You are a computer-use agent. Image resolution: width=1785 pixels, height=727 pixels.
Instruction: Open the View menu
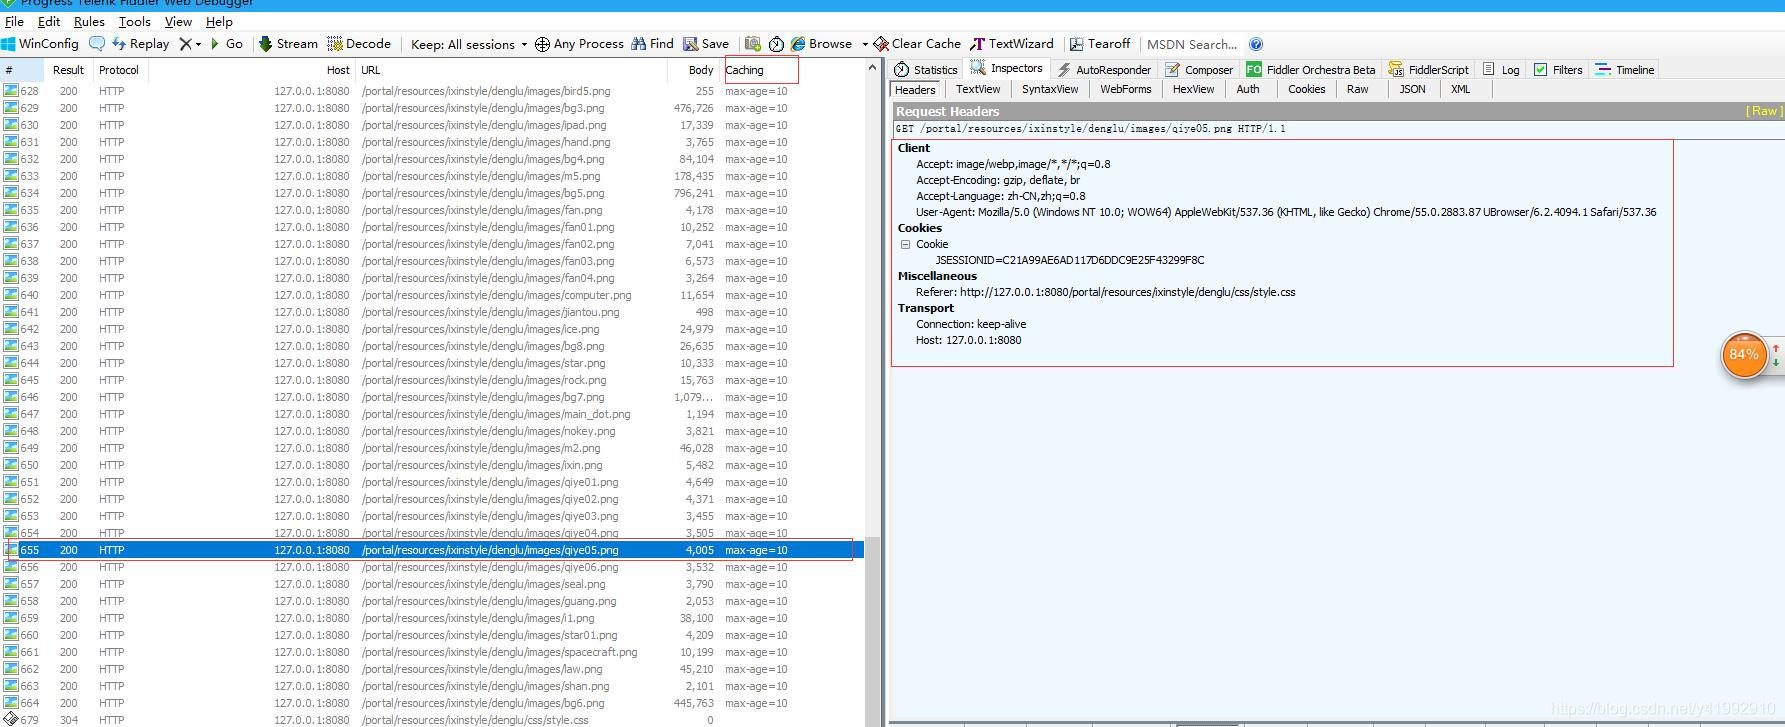point(178,21)
